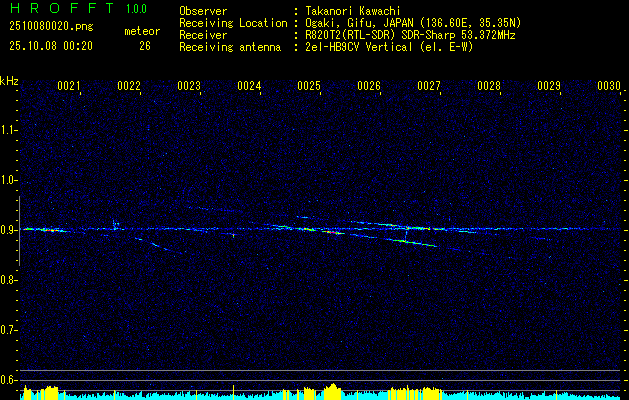Click the gray vertical frequency range bar
This screenshot has width=629, height=400.
click(20, 231)
